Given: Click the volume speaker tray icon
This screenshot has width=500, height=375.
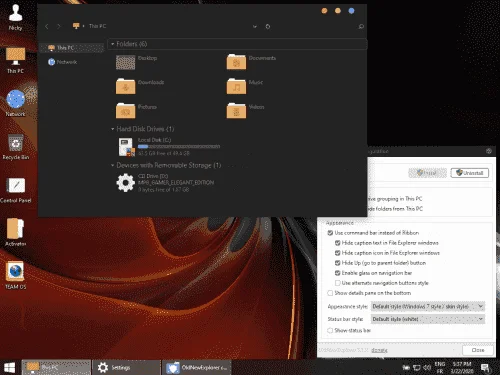Looking at the screenshot, I should [x=427, y=367].
